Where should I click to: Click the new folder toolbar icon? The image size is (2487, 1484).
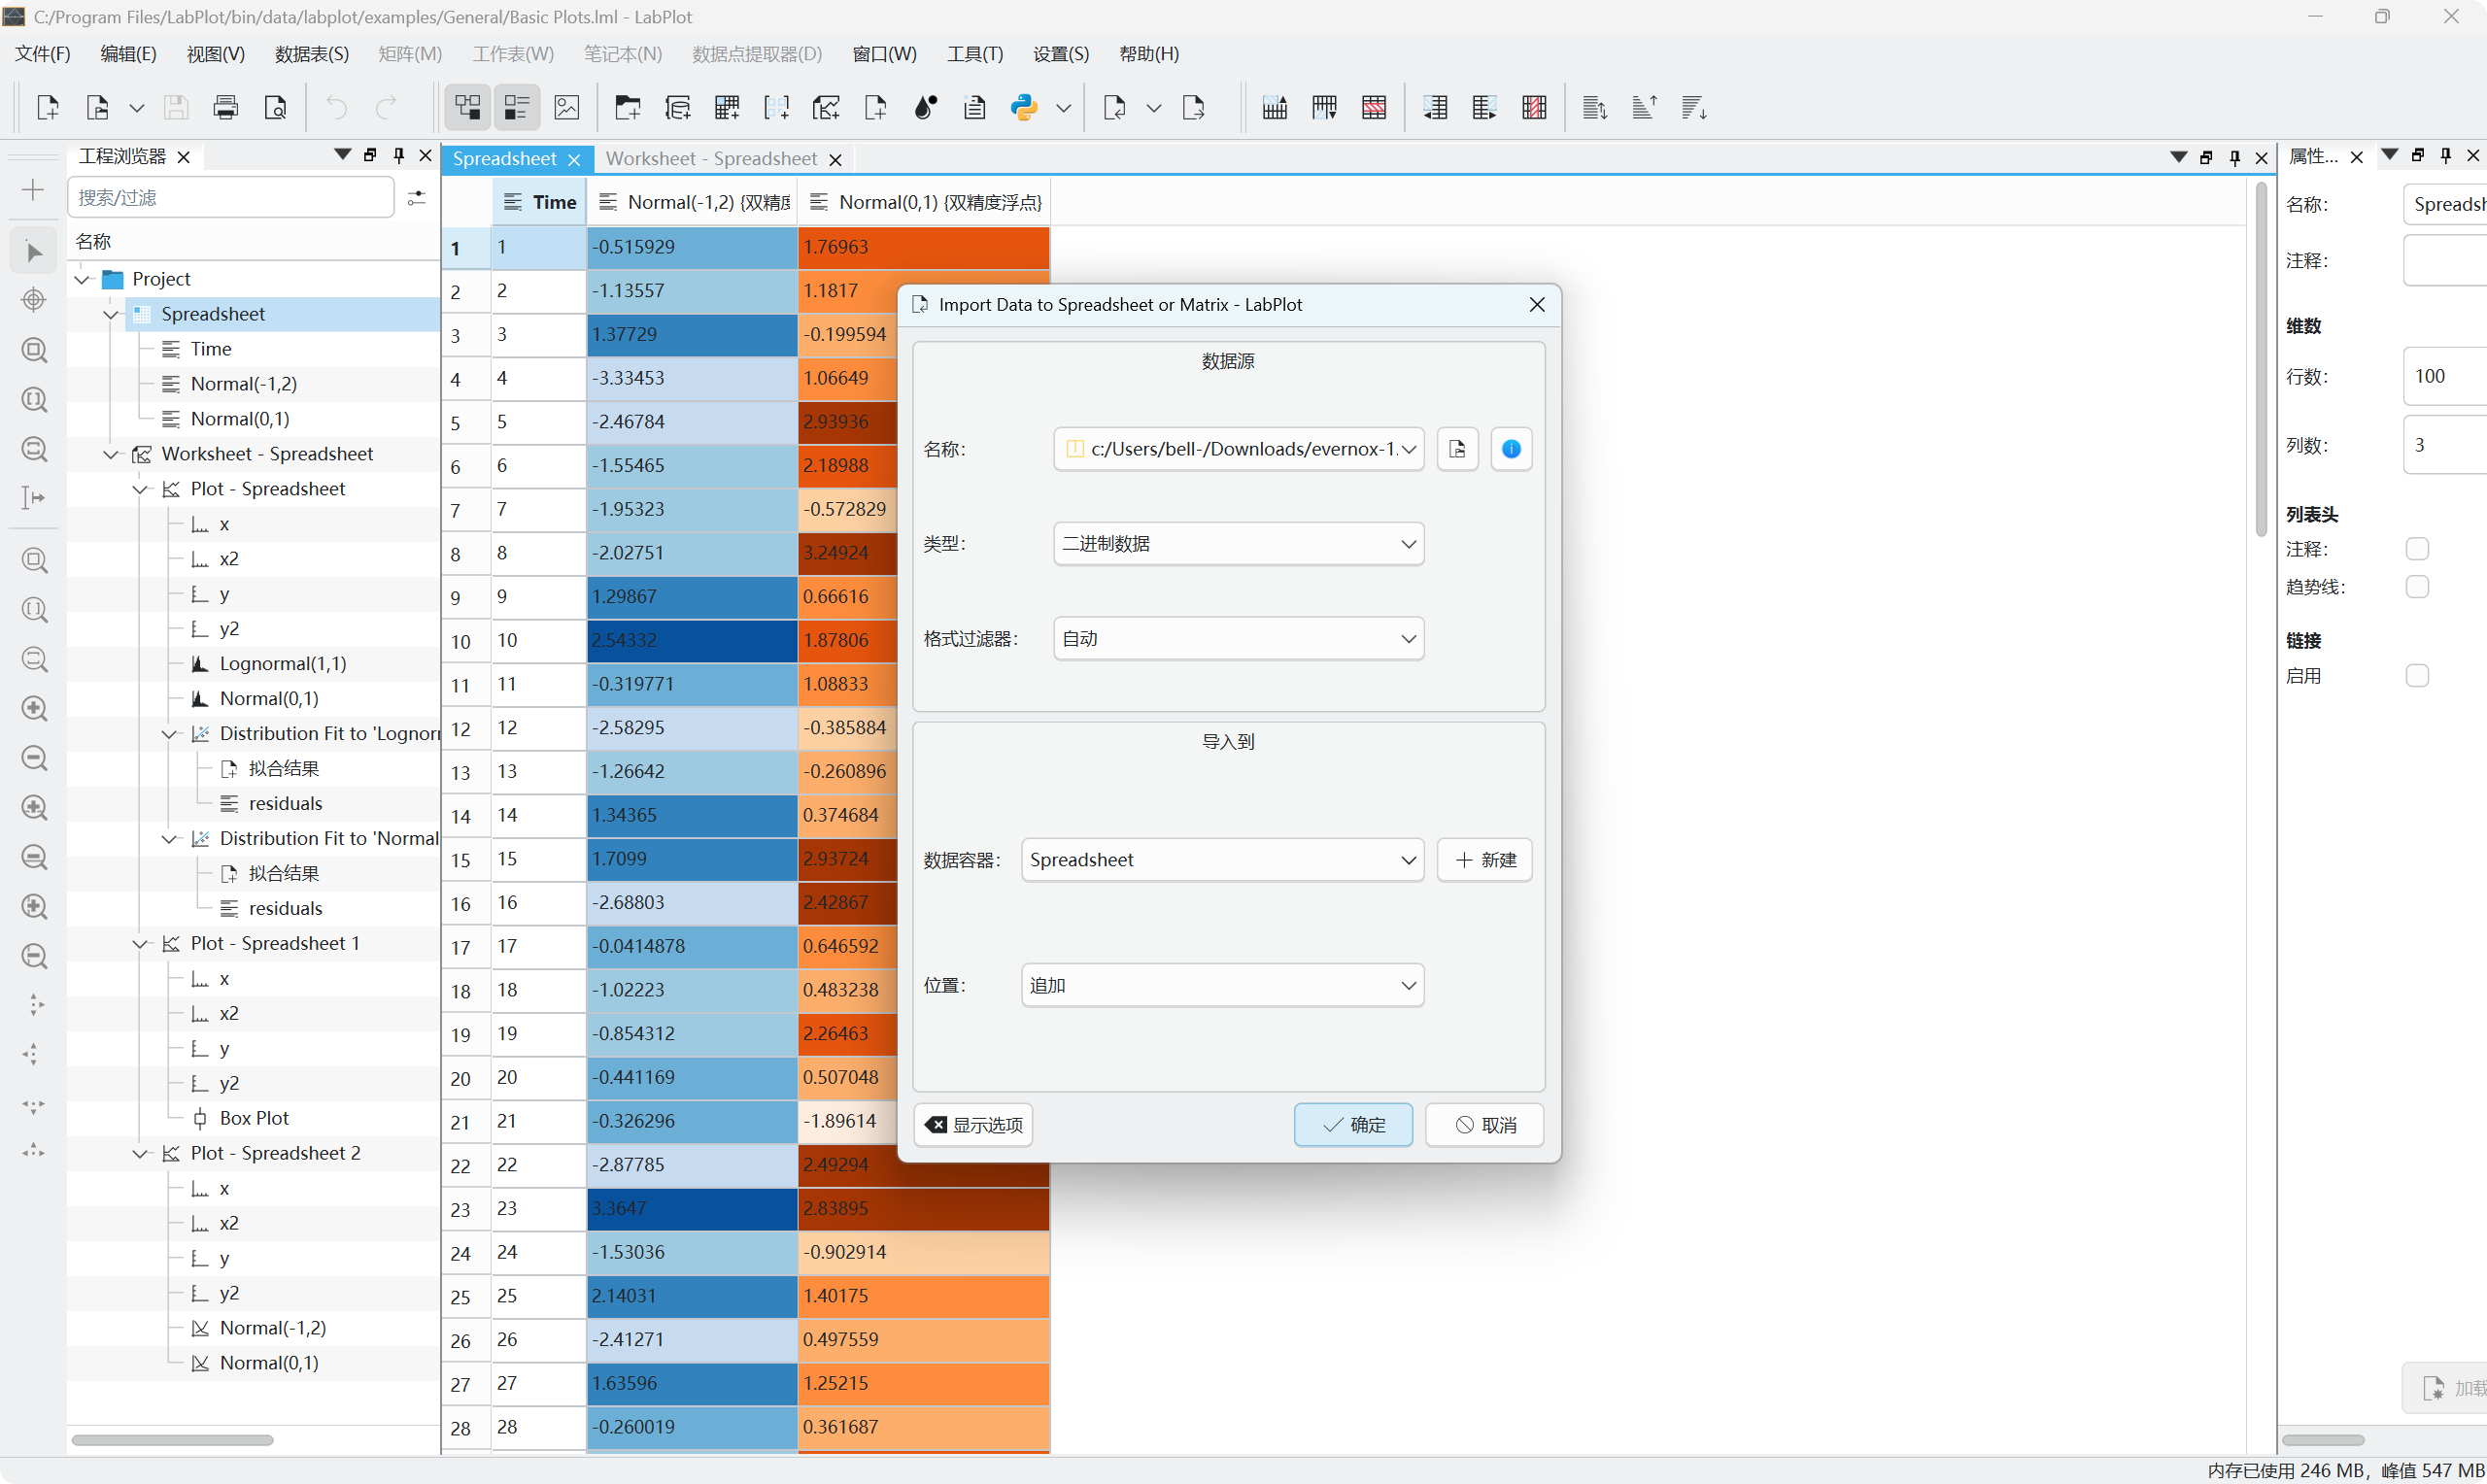628,107
